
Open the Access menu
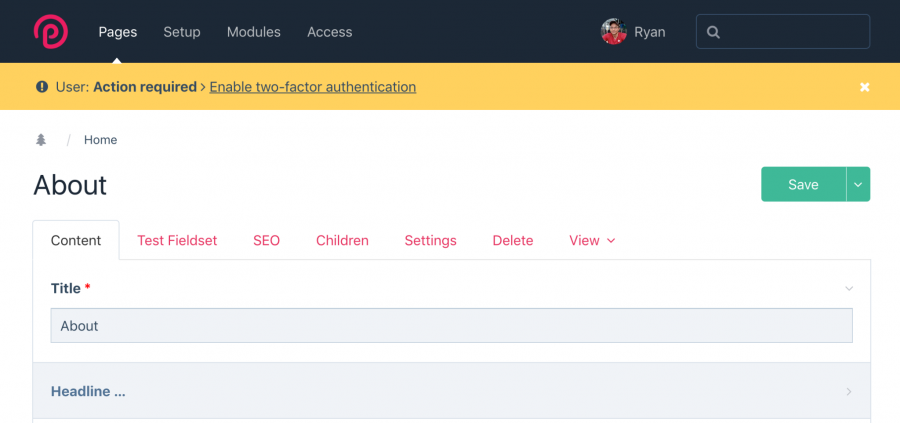click(329, 32)
